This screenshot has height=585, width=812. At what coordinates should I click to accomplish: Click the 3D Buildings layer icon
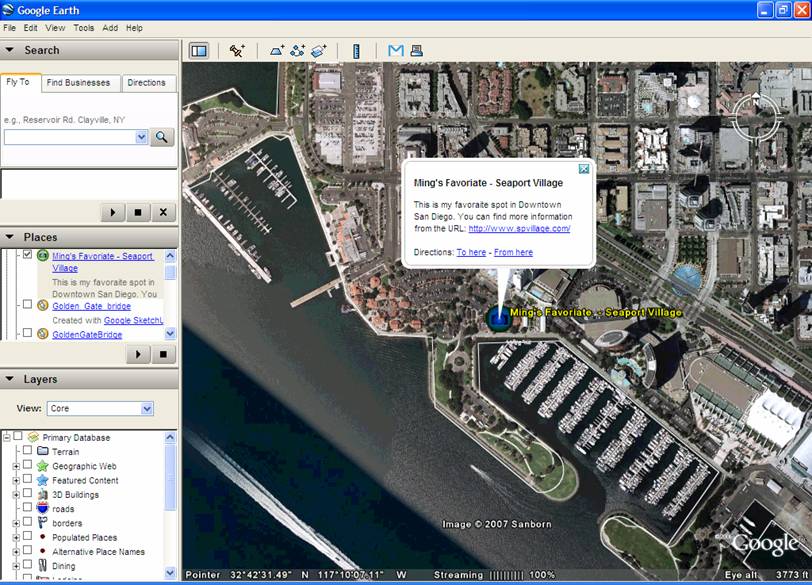(x=43, y=494)
